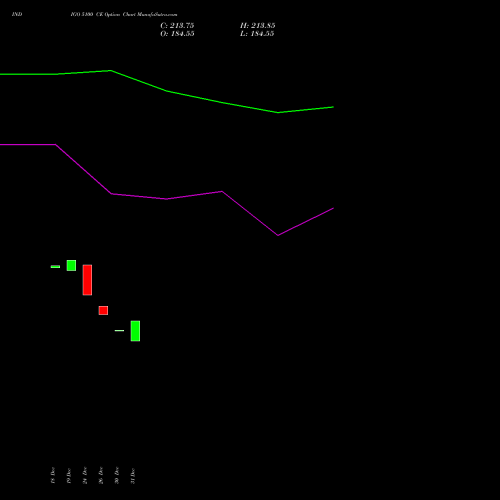The height and width of the screenshot is (500, 500).
Task: Click the green upper indicator line
Action: 167,91
